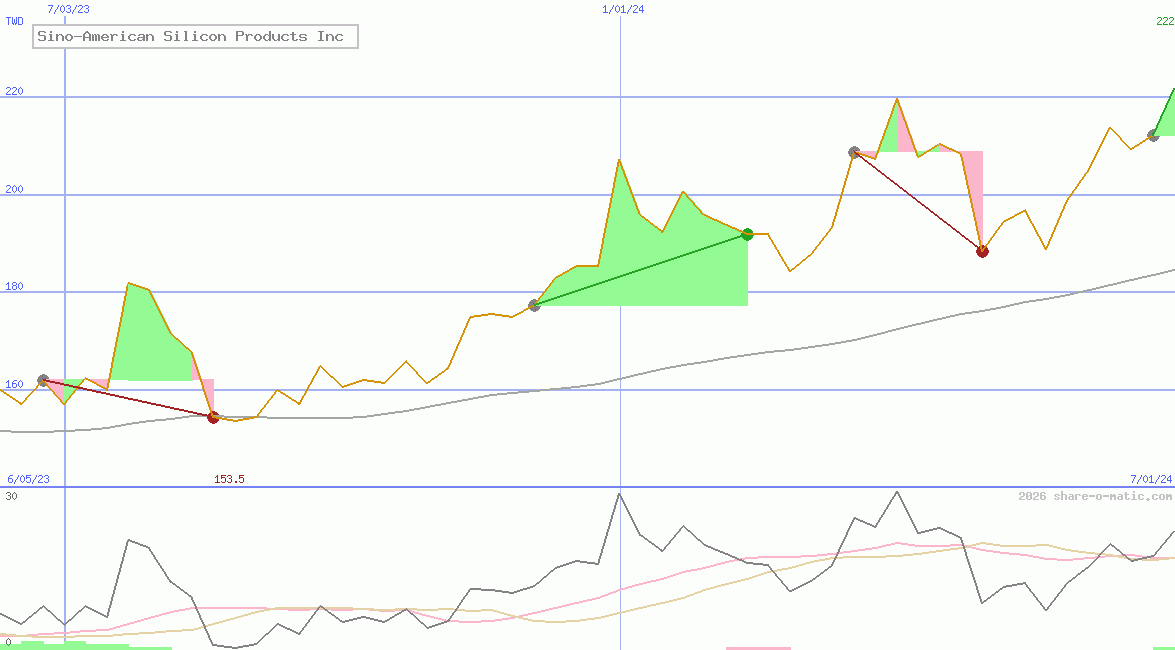The width and height of the screenshot is (1175, 650).
Task: Click the 6/05/23 start date label
Action: pyautogui.click(x=28, y=479)
